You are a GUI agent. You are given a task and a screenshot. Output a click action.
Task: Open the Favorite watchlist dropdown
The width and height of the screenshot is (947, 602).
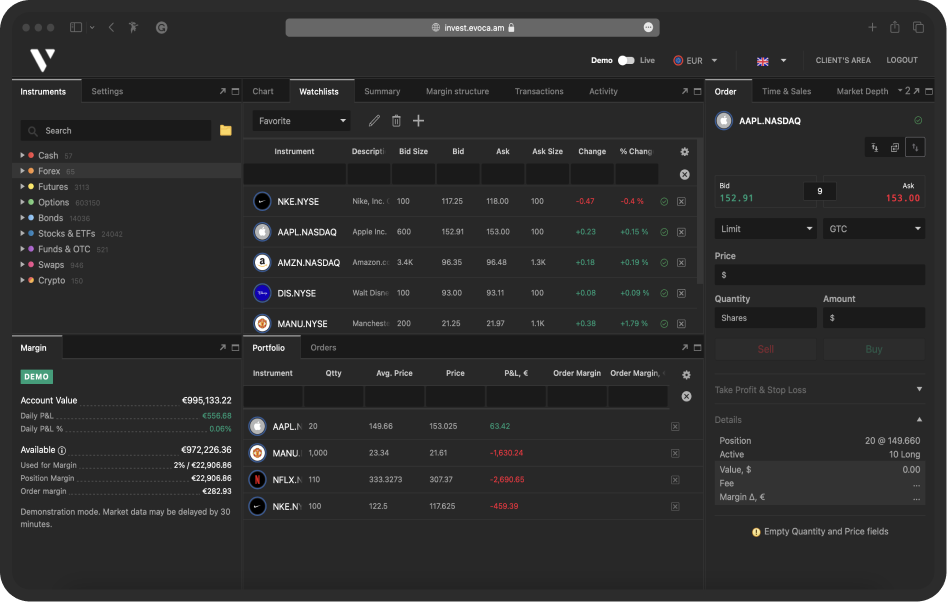click(301, 121)
